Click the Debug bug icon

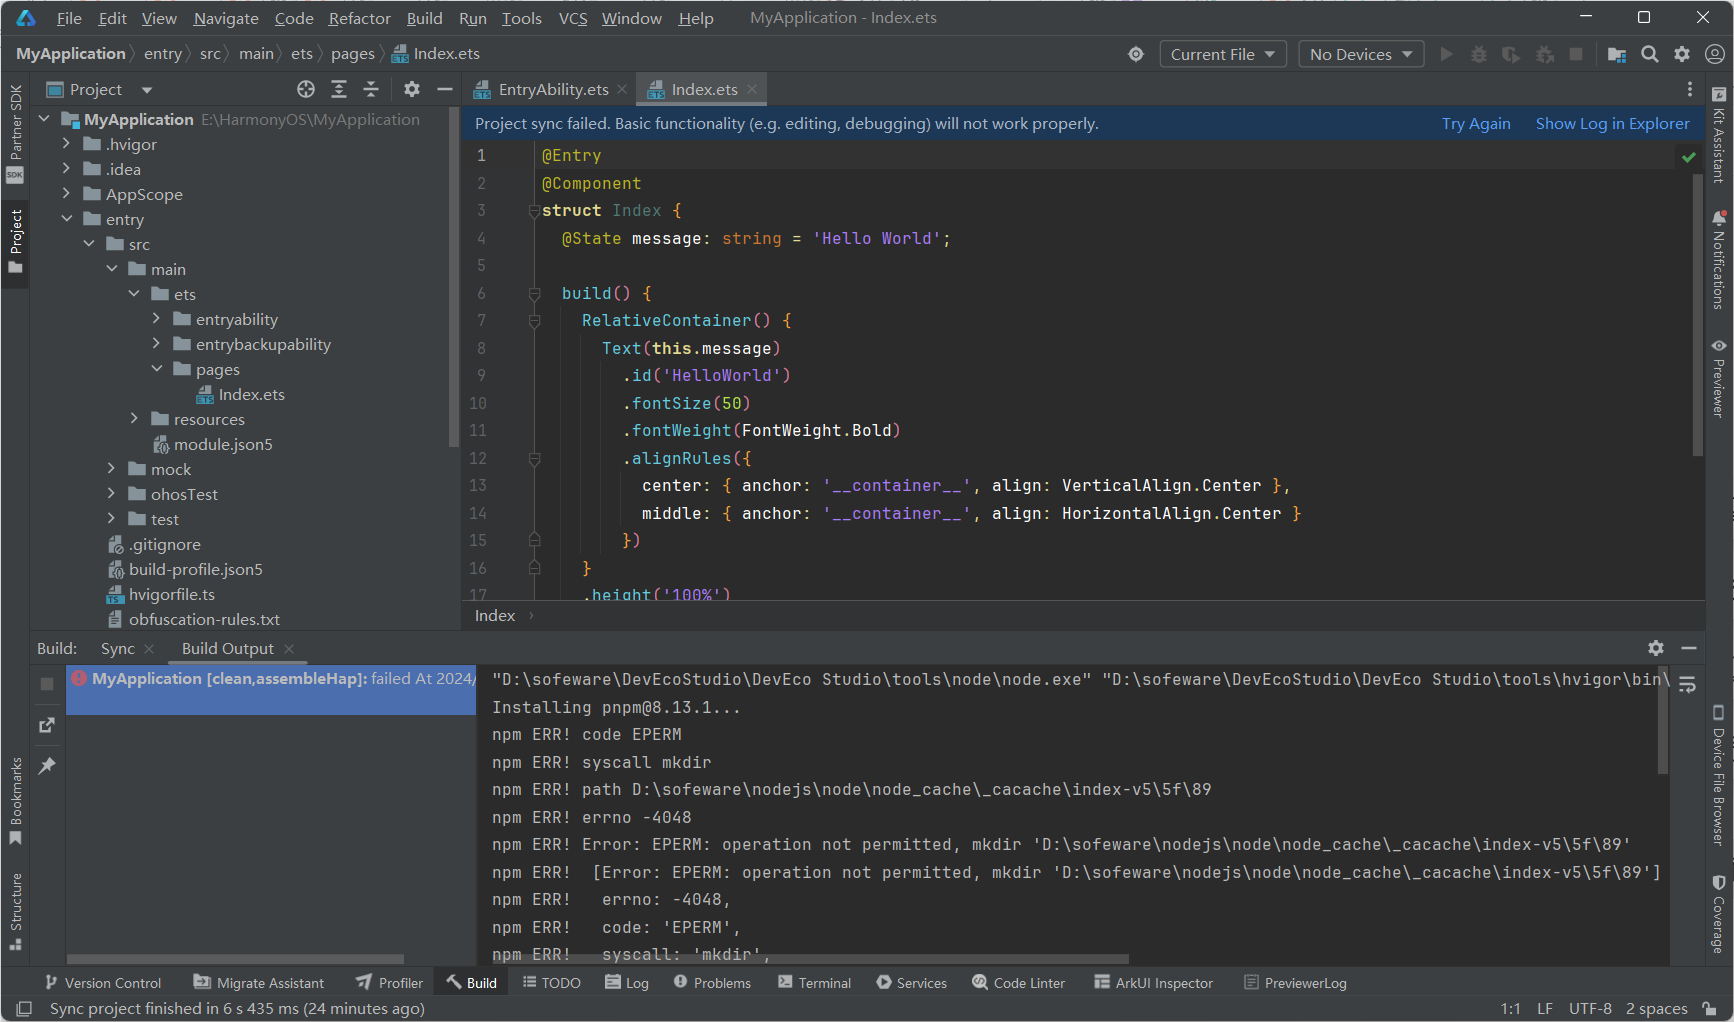coord(1479,54)
